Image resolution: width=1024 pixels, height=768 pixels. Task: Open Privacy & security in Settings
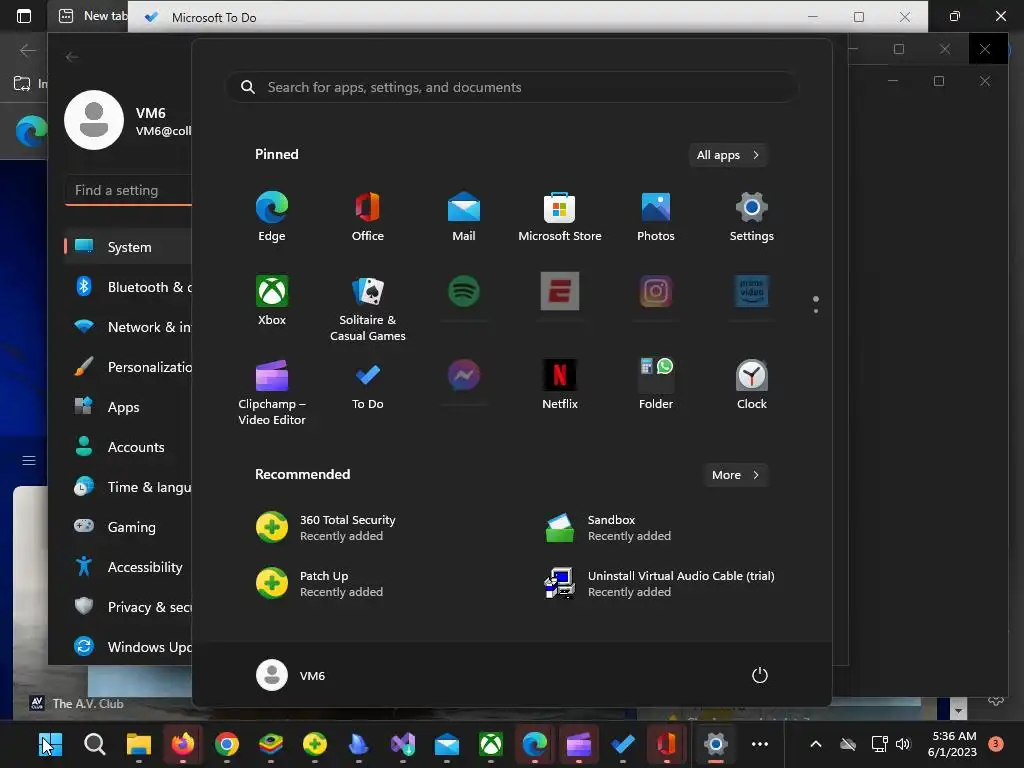click(x=128, y=607)
